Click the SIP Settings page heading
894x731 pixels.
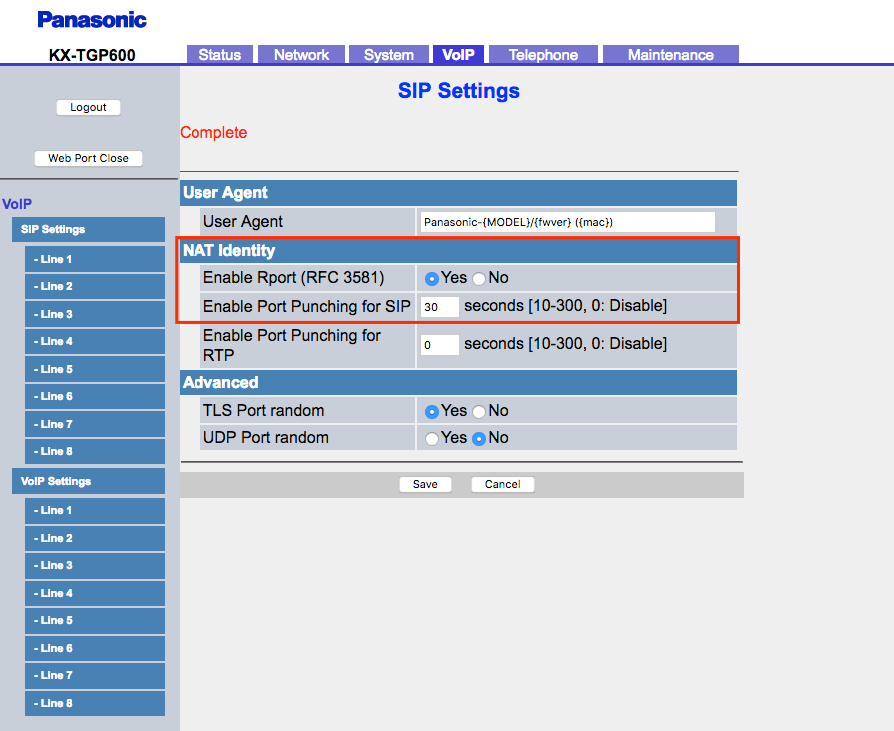[x=459, y=91]
